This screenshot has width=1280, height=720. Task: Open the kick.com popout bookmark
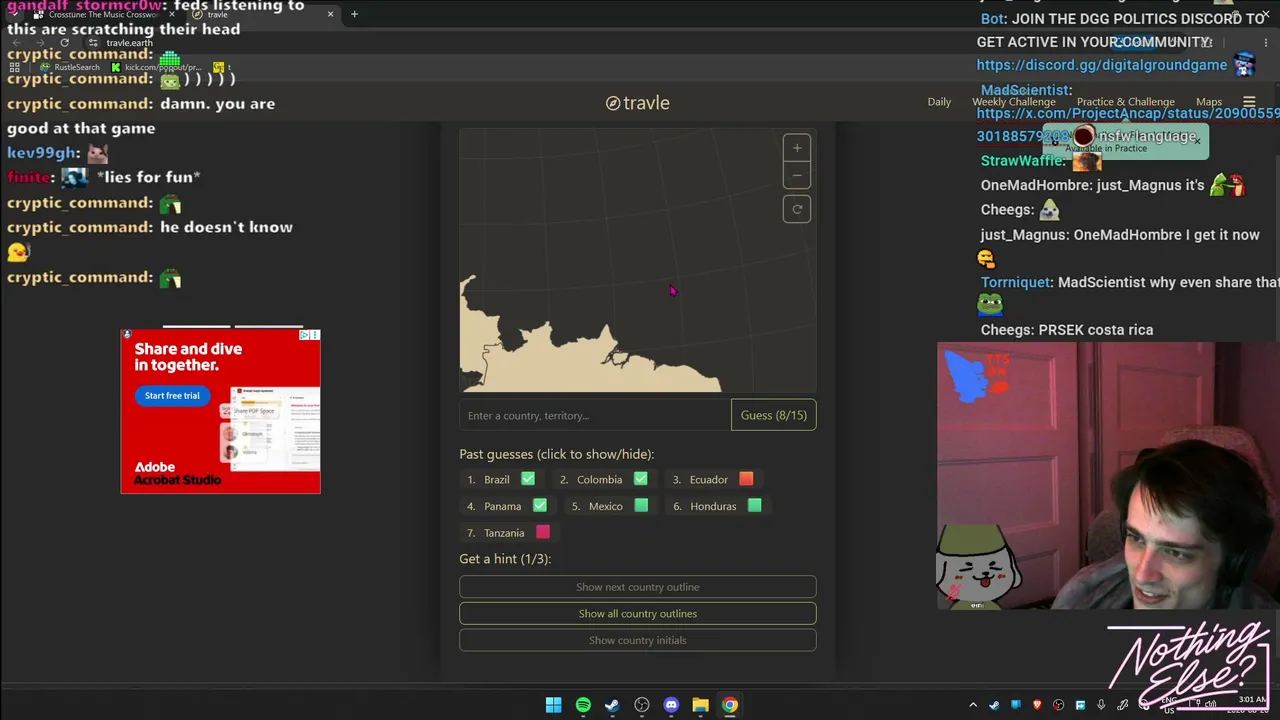(x=155, y=67)
